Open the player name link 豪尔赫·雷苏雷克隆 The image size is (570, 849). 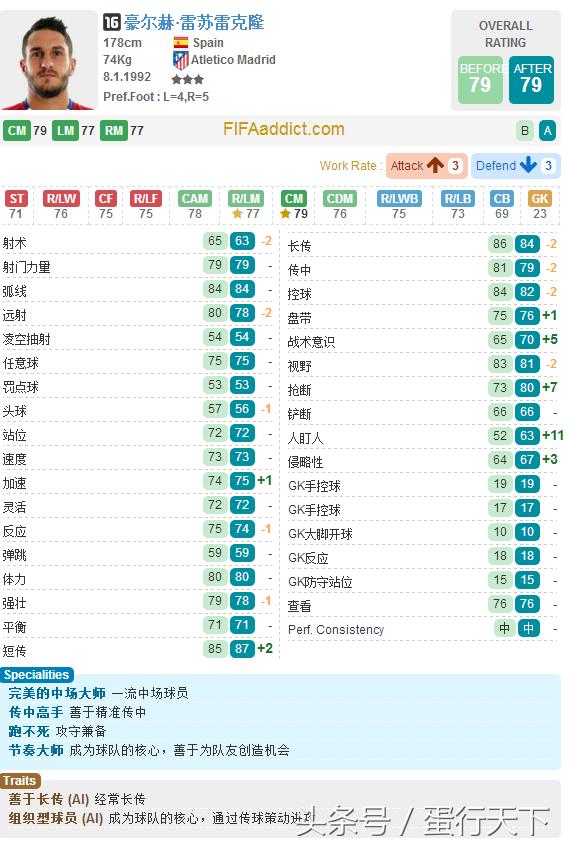point(194,22)
